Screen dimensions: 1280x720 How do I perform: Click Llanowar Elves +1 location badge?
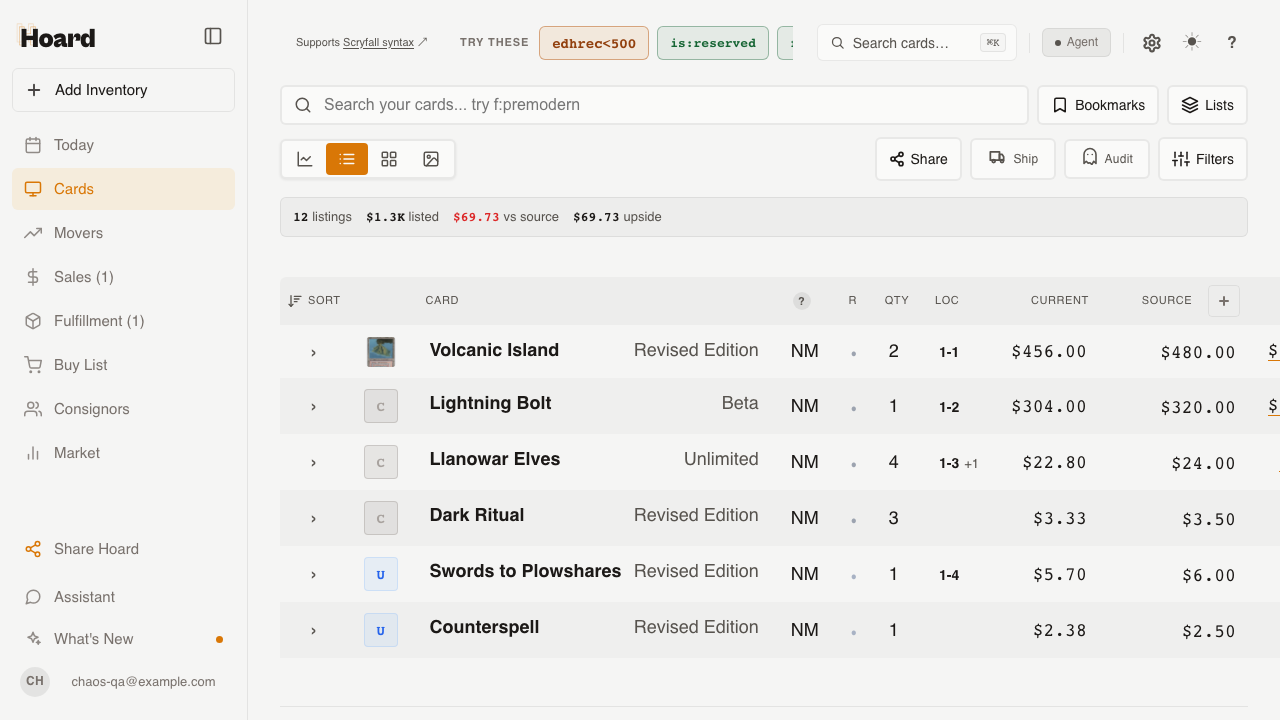pos(971,463)
